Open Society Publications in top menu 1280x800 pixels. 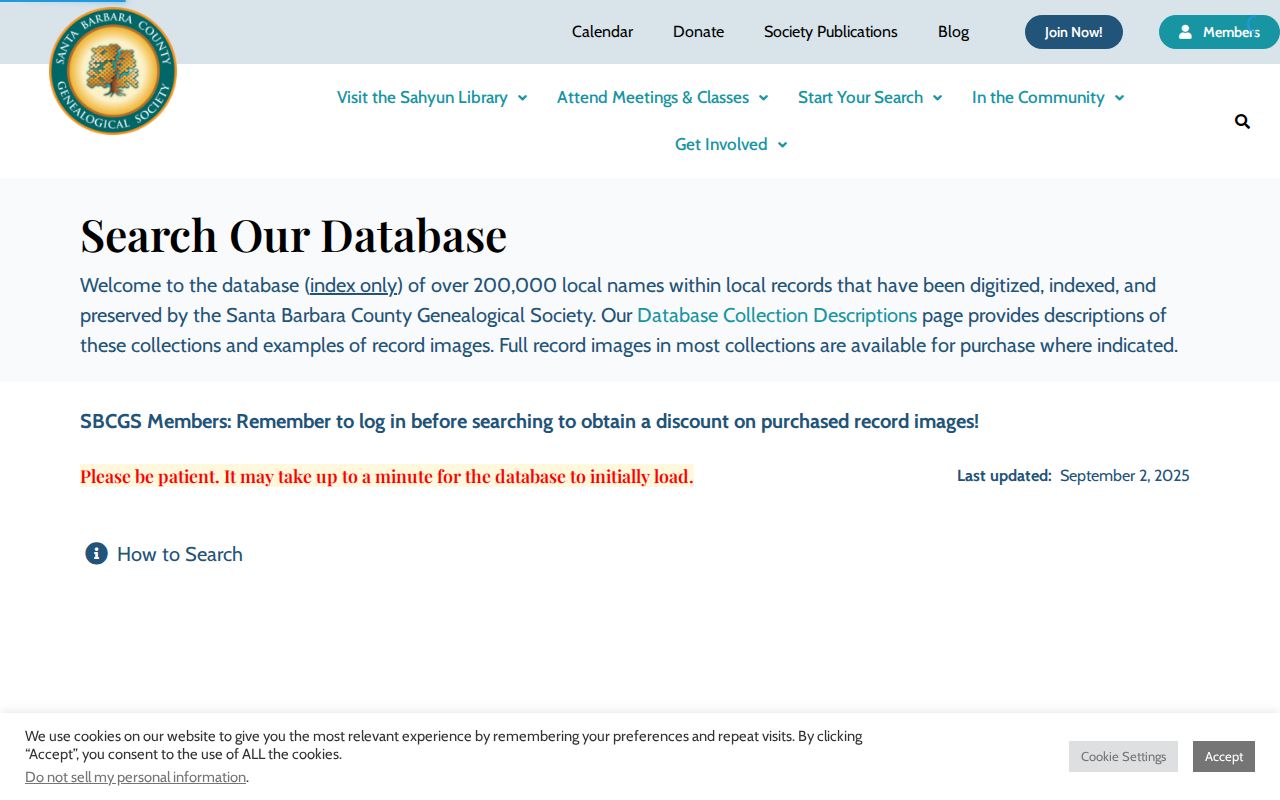pyautogui.click(x=831, y=32)
